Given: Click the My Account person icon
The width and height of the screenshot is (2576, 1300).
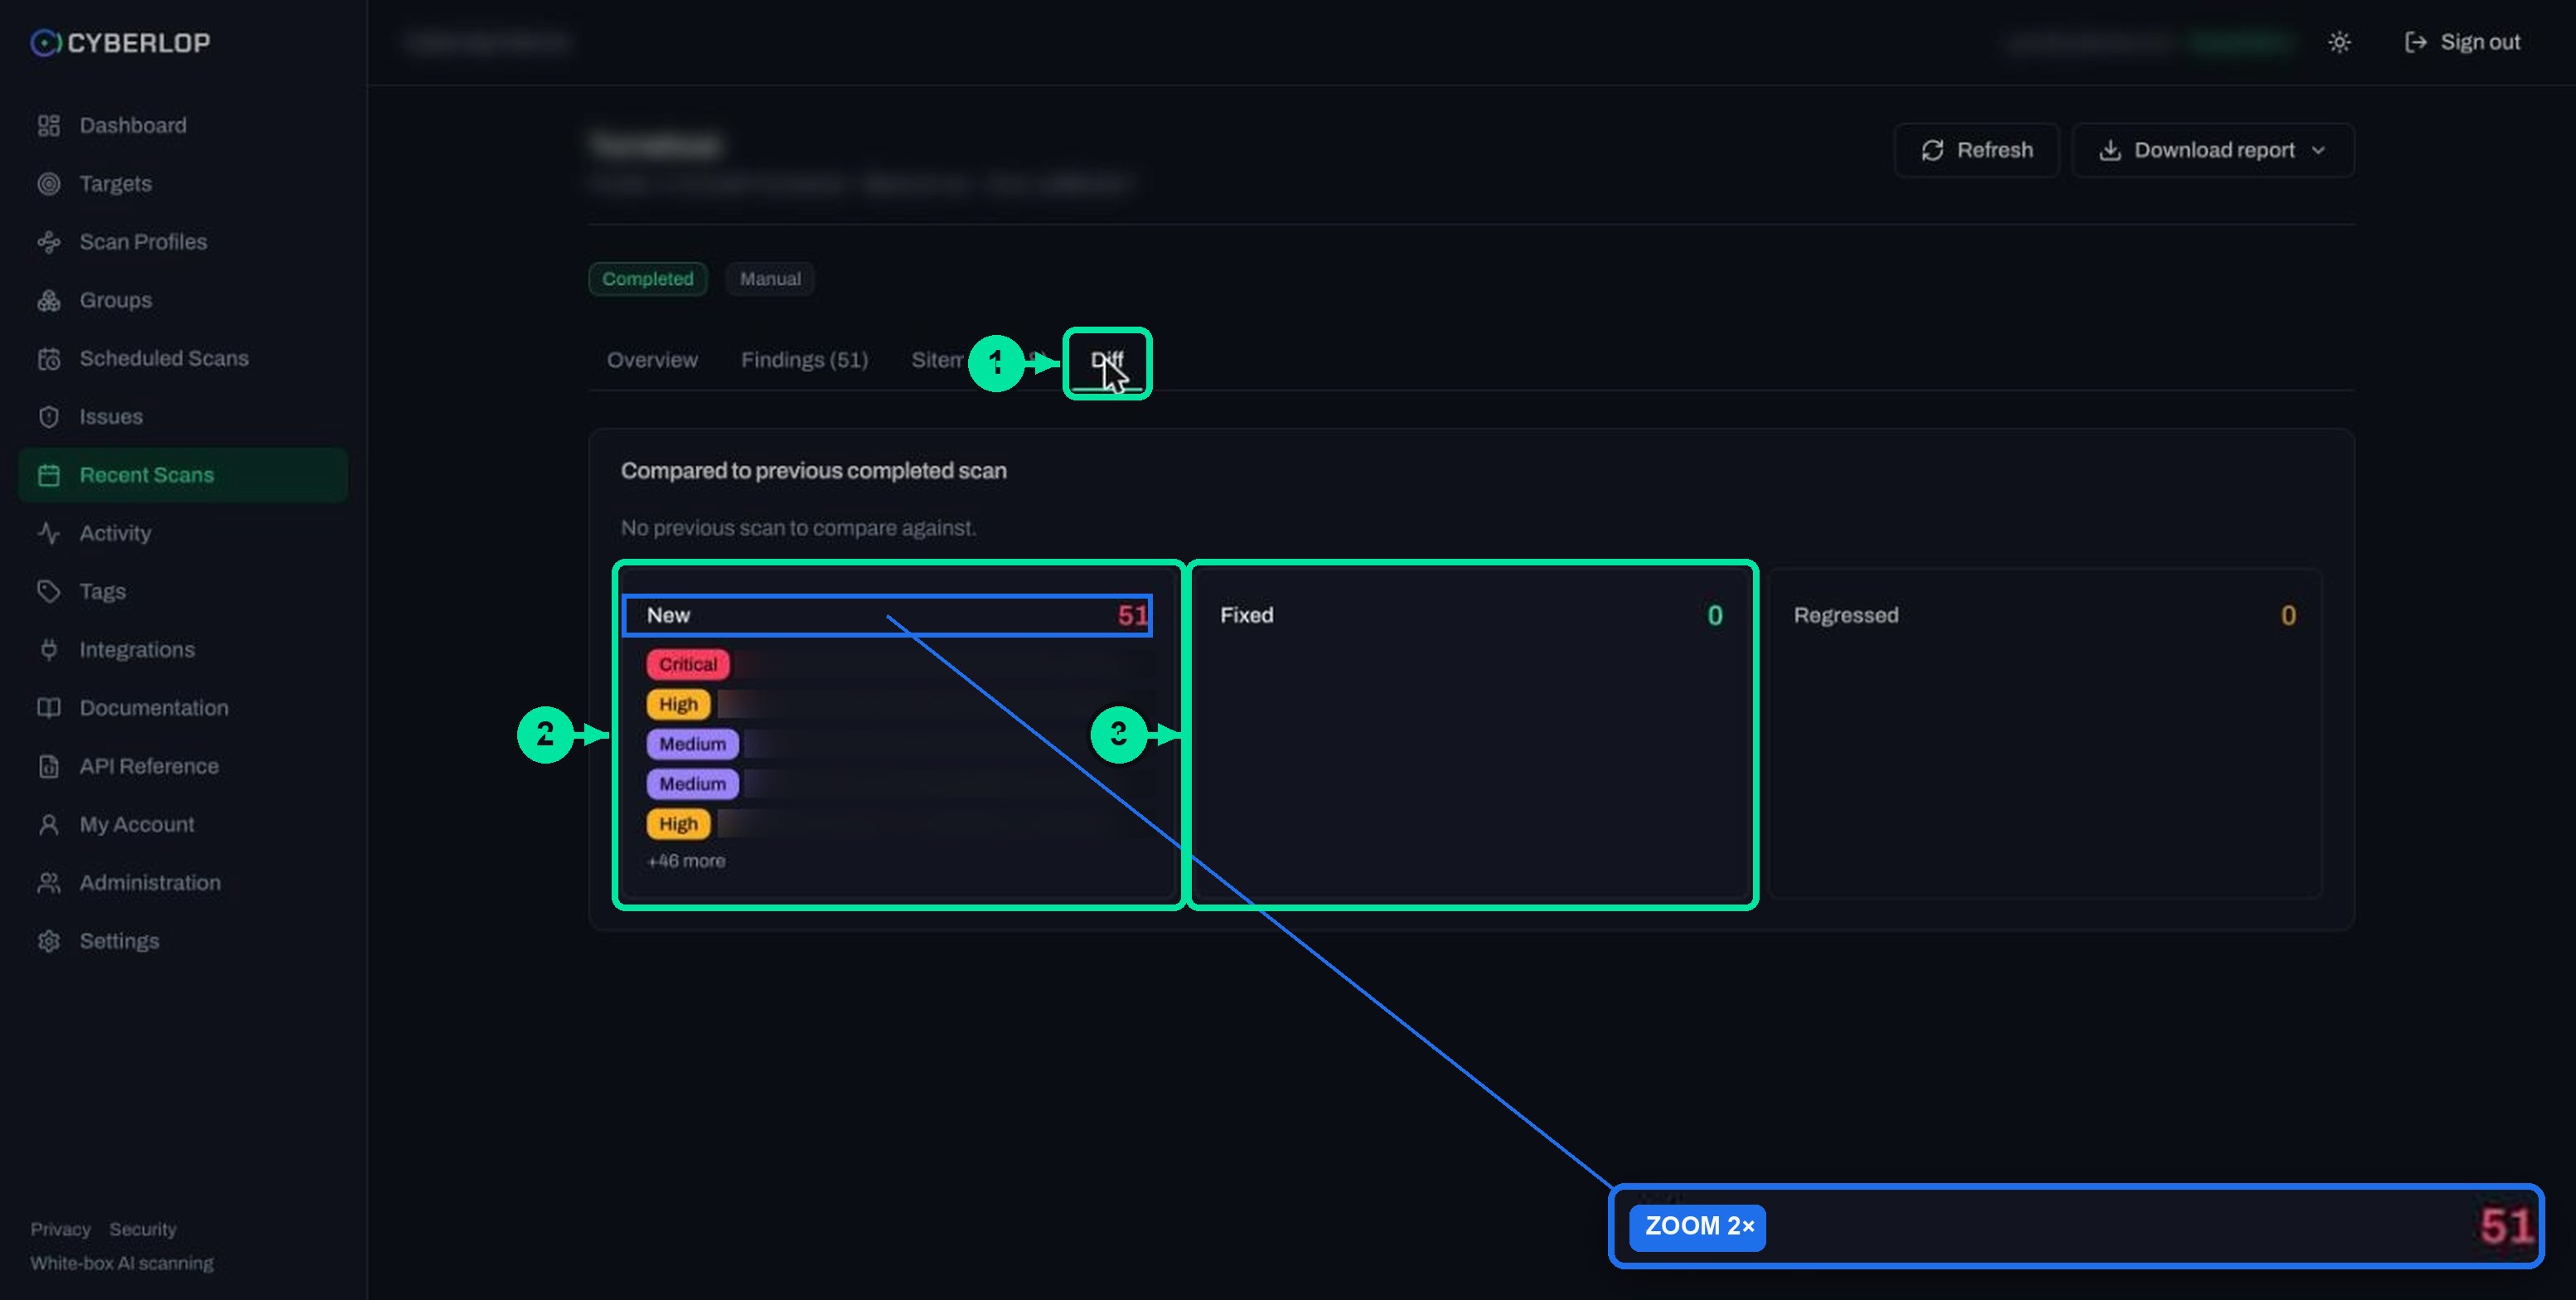Looking at the screenshot, I should [48, 825].
